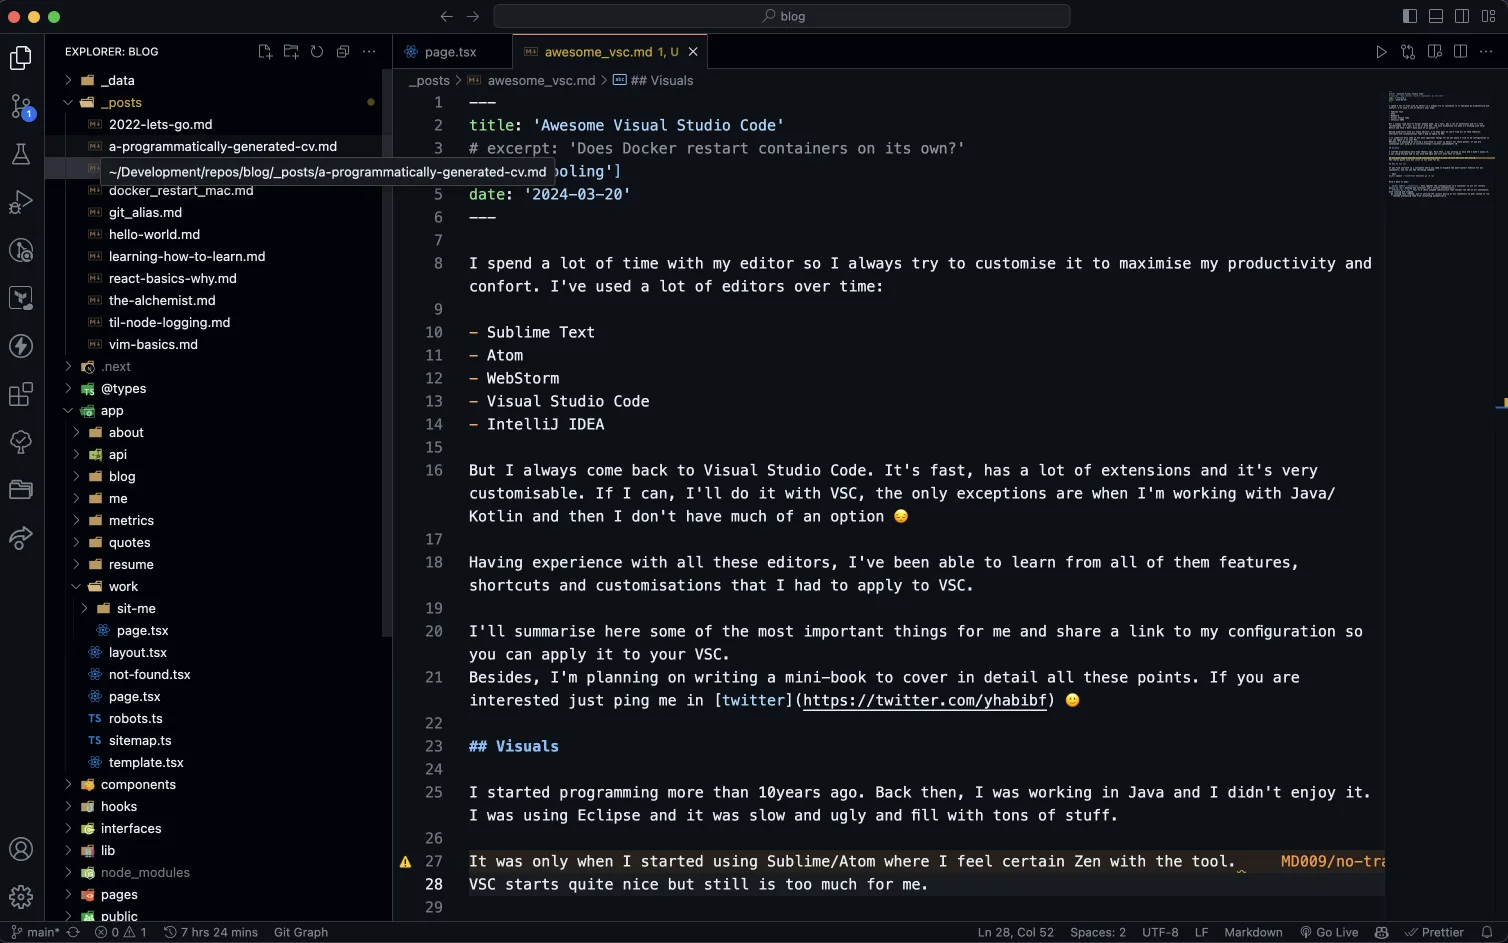Open Extensions view in activity bar
Image resolution: width=1508 pixels, height=943 pixels.
point(21,394)
